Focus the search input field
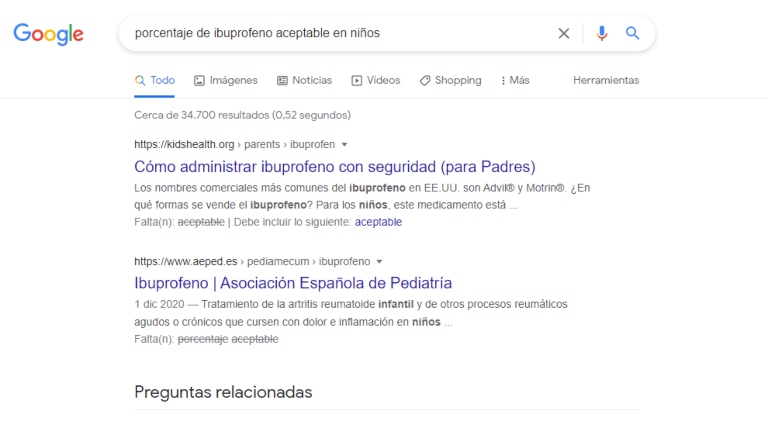The height and width of the screenshot is (421, 768). (338, 33)
